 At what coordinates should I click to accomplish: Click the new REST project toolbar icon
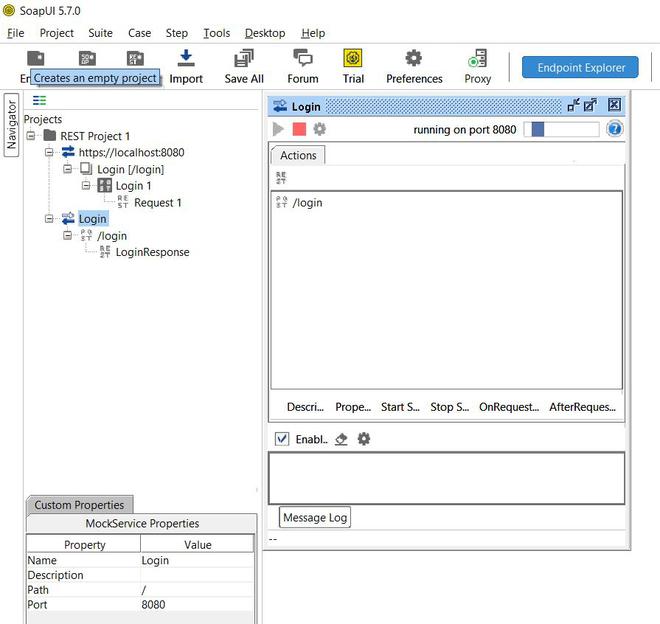(x=136, y=58)
